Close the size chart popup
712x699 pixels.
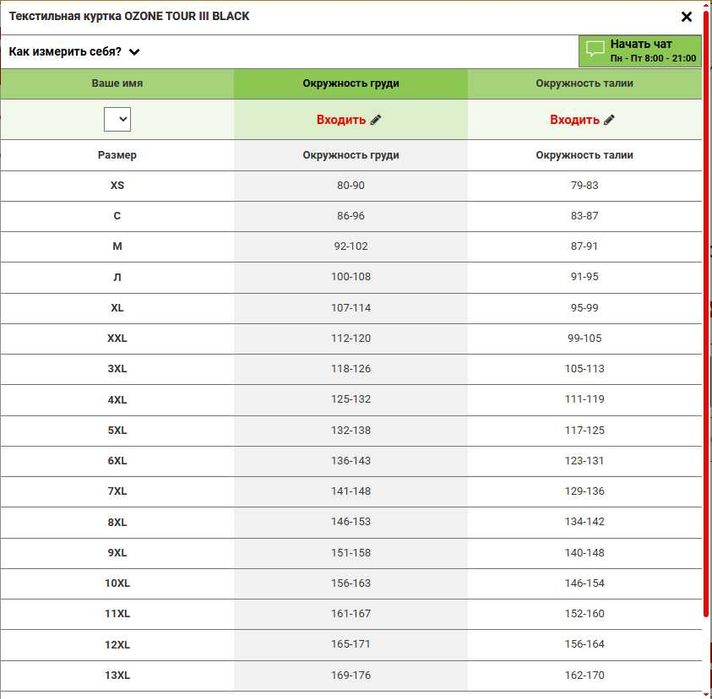[686, 17]
